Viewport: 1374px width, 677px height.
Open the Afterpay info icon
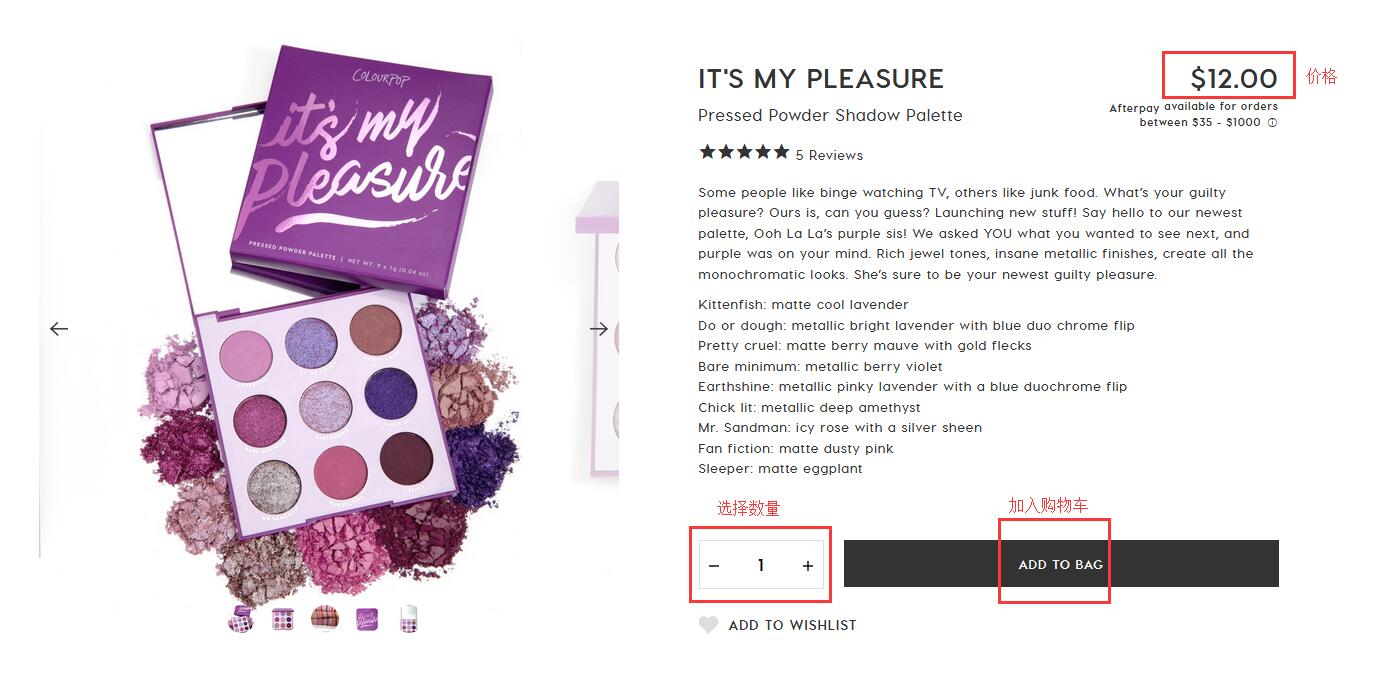[1272, 123]
